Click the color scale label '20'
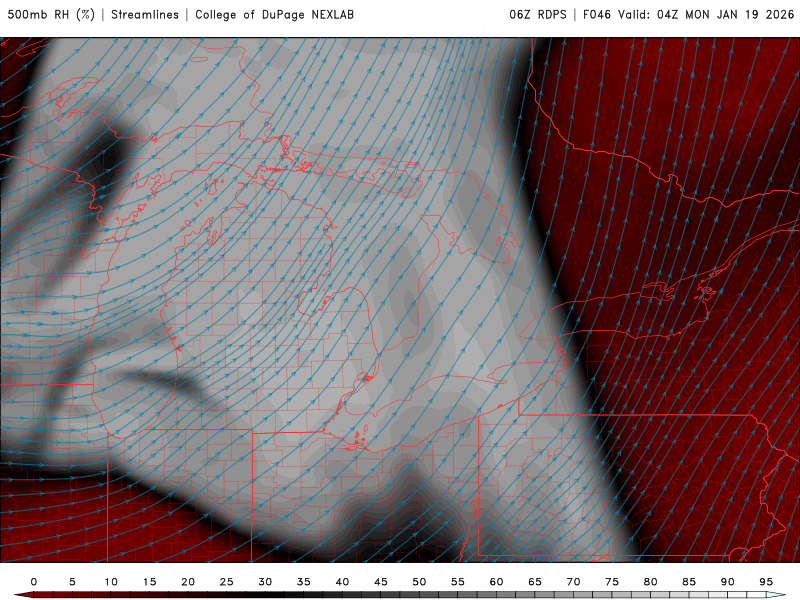 click(x=188, y=582)
